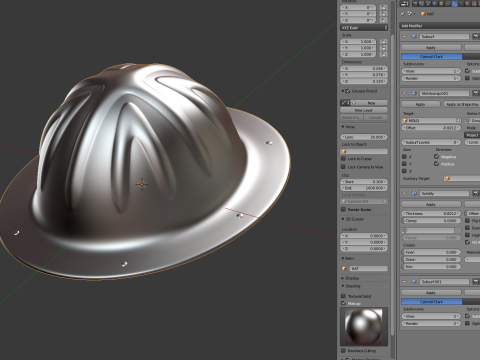
Task: Click the Shrinkwrap modifier type icon
Action: click(x=414, y=93)
